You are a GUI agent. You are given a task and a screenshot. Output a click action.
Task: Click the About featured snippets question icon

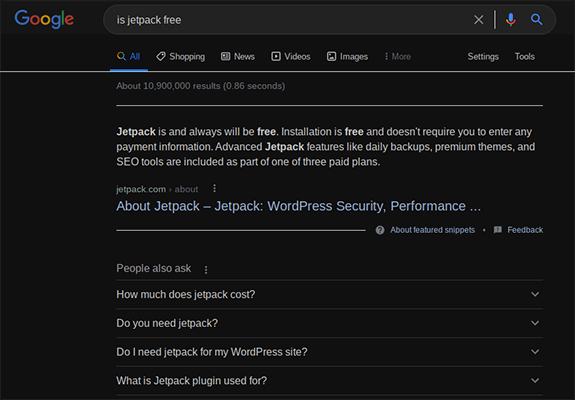pyautogui.click(x=380, y=230)
